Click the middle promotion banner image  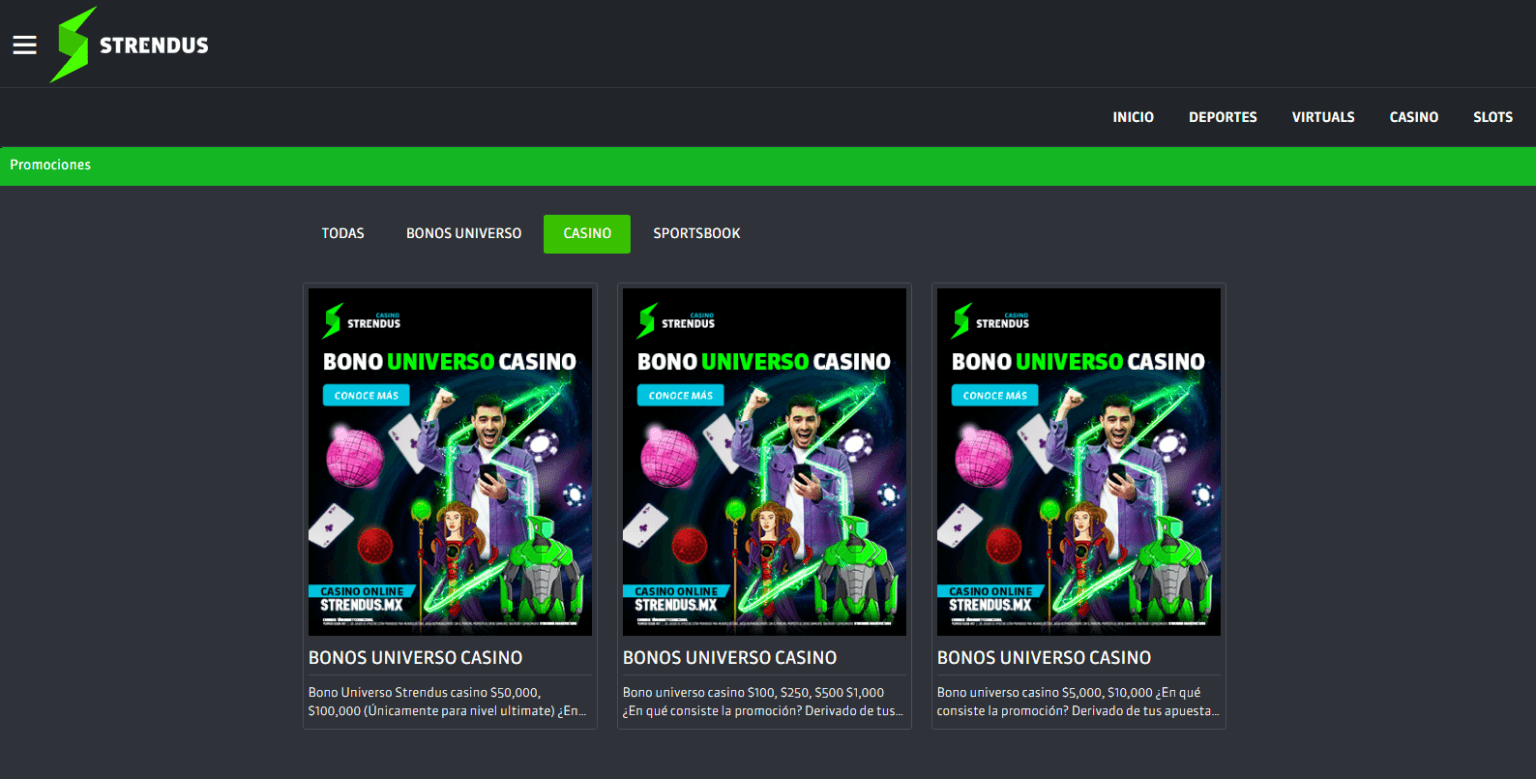pos(763,461)
